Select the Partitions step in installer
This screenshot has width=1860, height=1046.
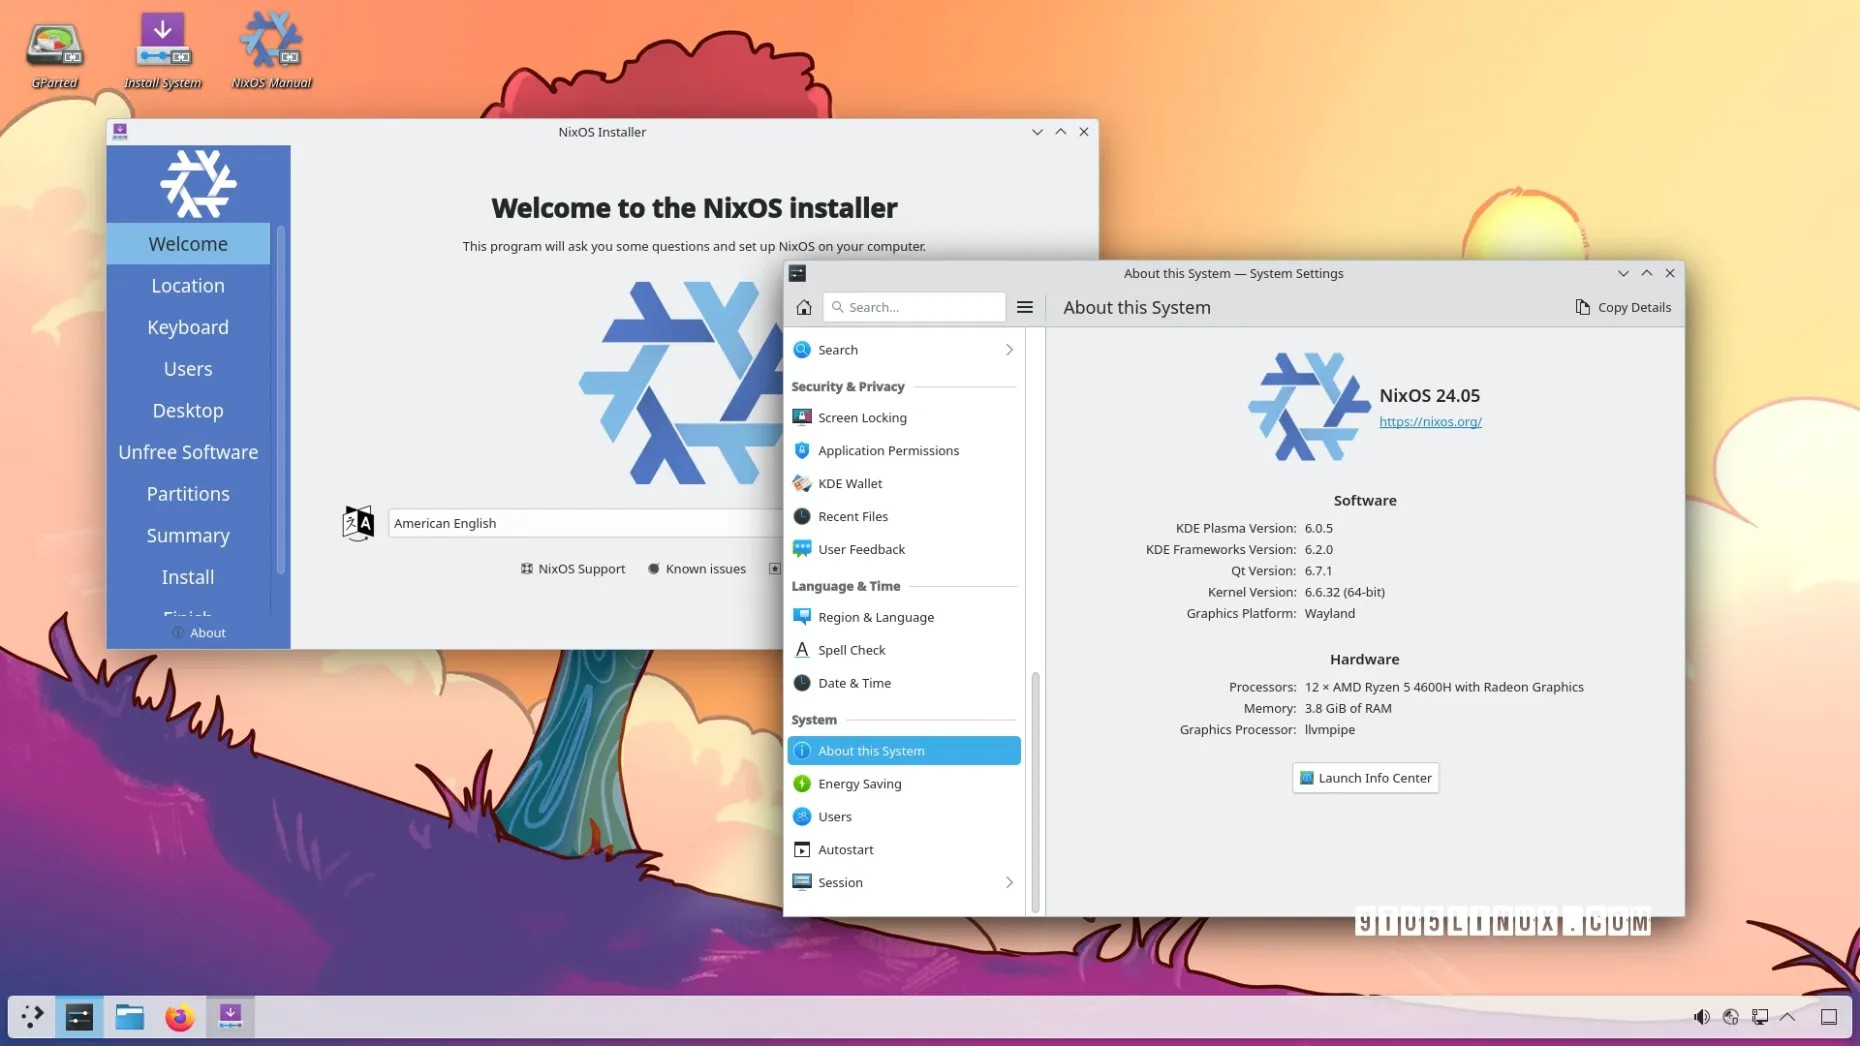188,494
